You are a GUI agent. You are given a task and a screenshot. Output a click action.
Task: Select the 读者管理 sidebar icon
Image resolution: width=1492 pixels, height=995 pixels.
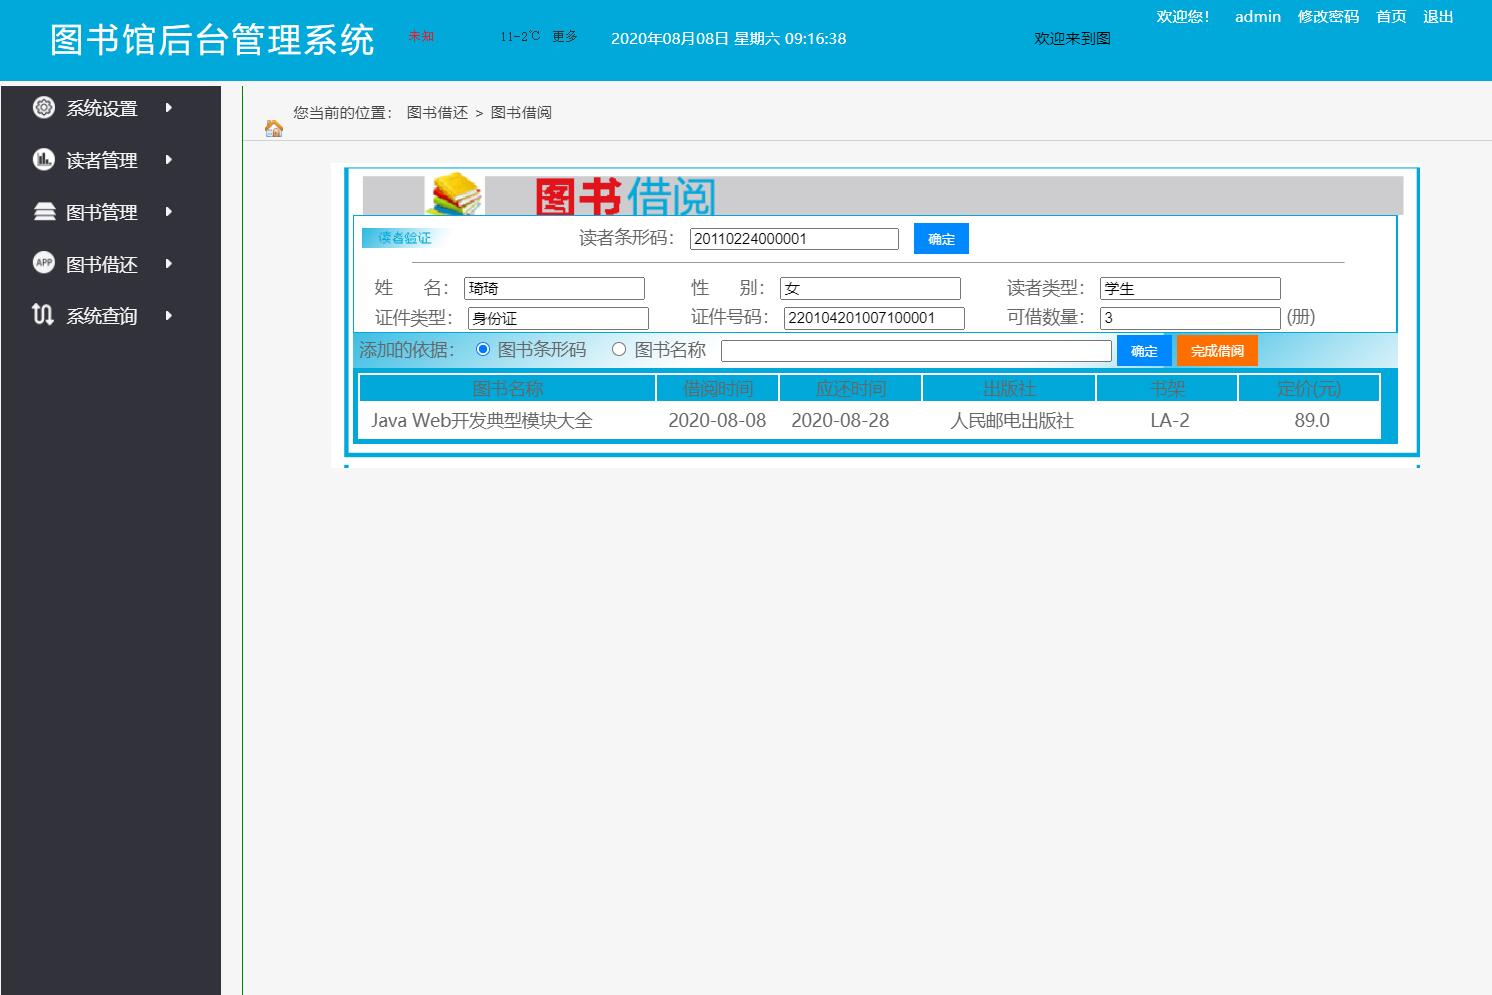[x=42, y=159]
